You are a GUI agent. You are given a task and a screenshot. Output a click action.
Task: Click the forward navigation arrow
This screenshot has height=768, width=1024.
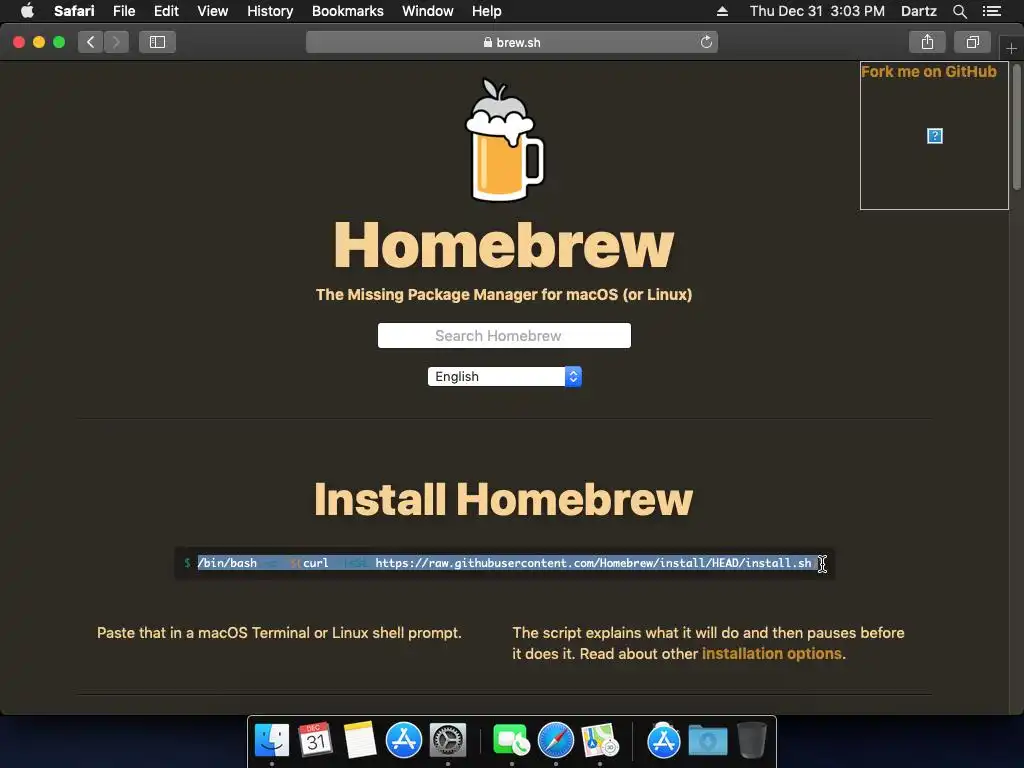116,42
